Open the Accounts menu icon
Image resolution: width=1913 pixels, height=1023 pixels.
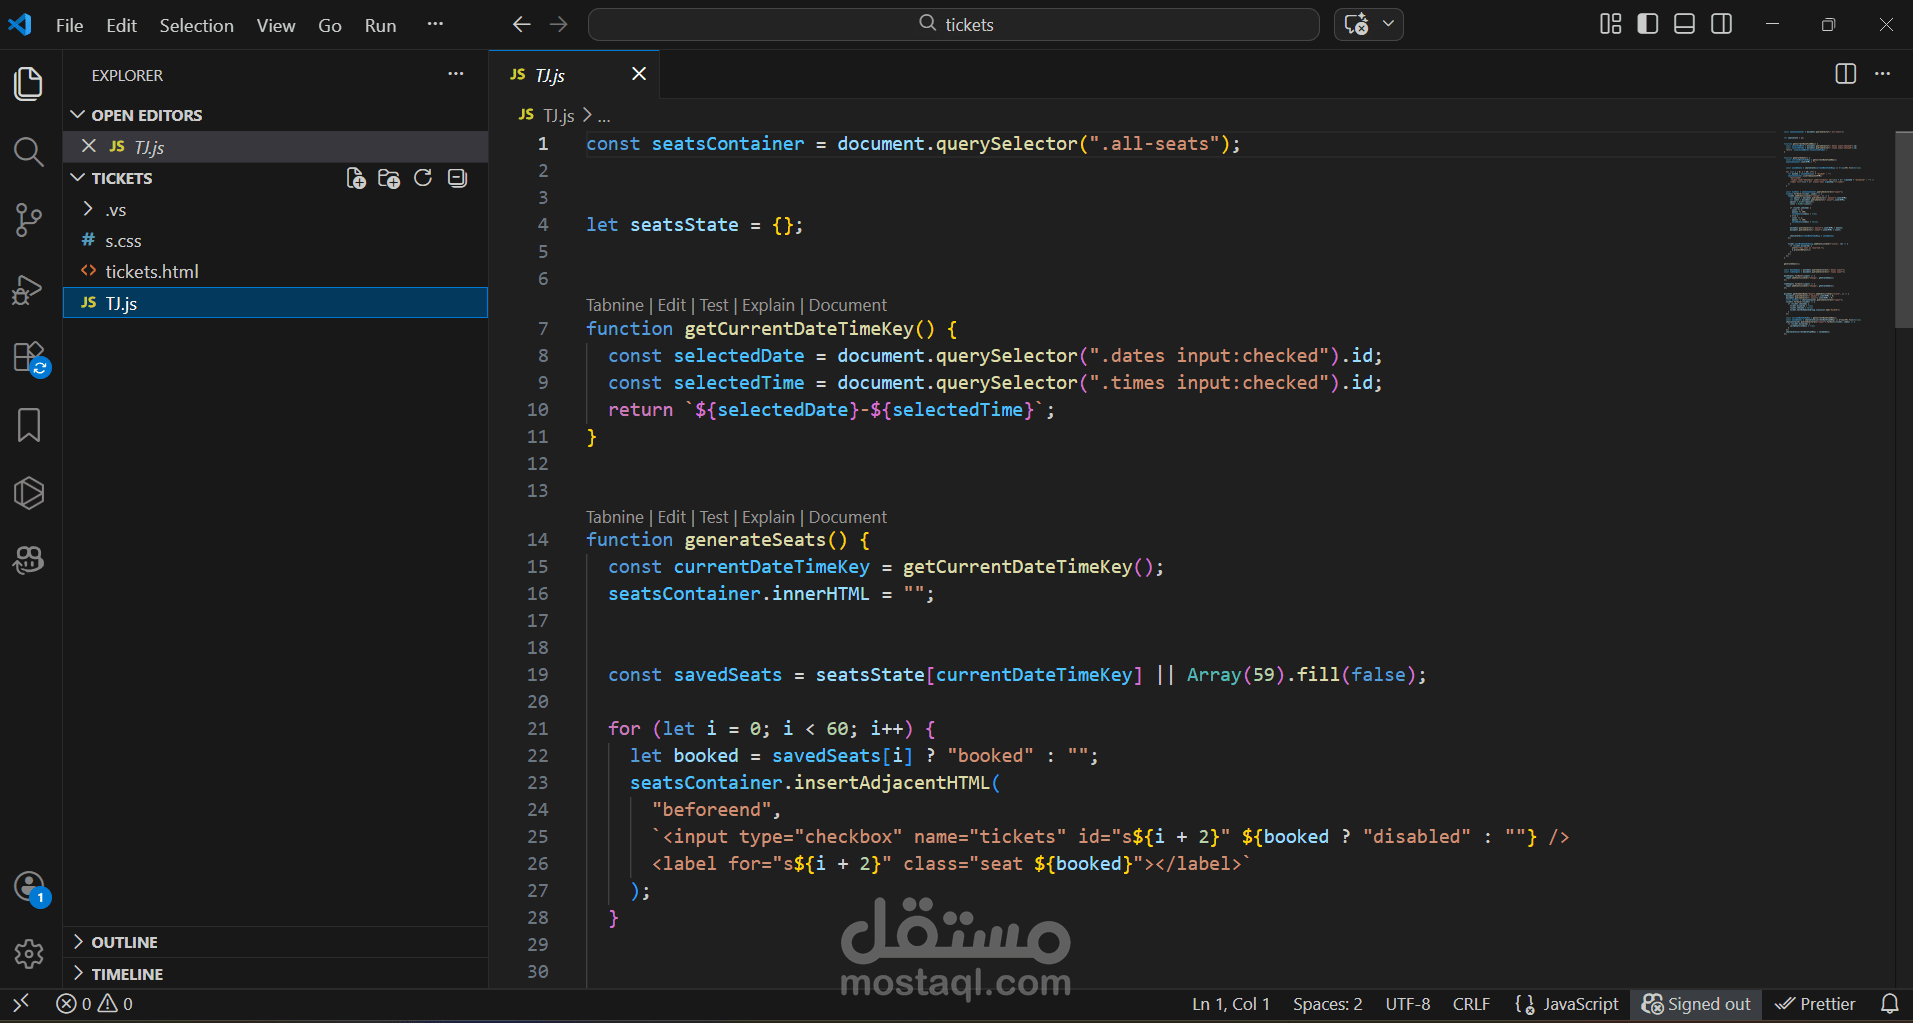[29, 887]
